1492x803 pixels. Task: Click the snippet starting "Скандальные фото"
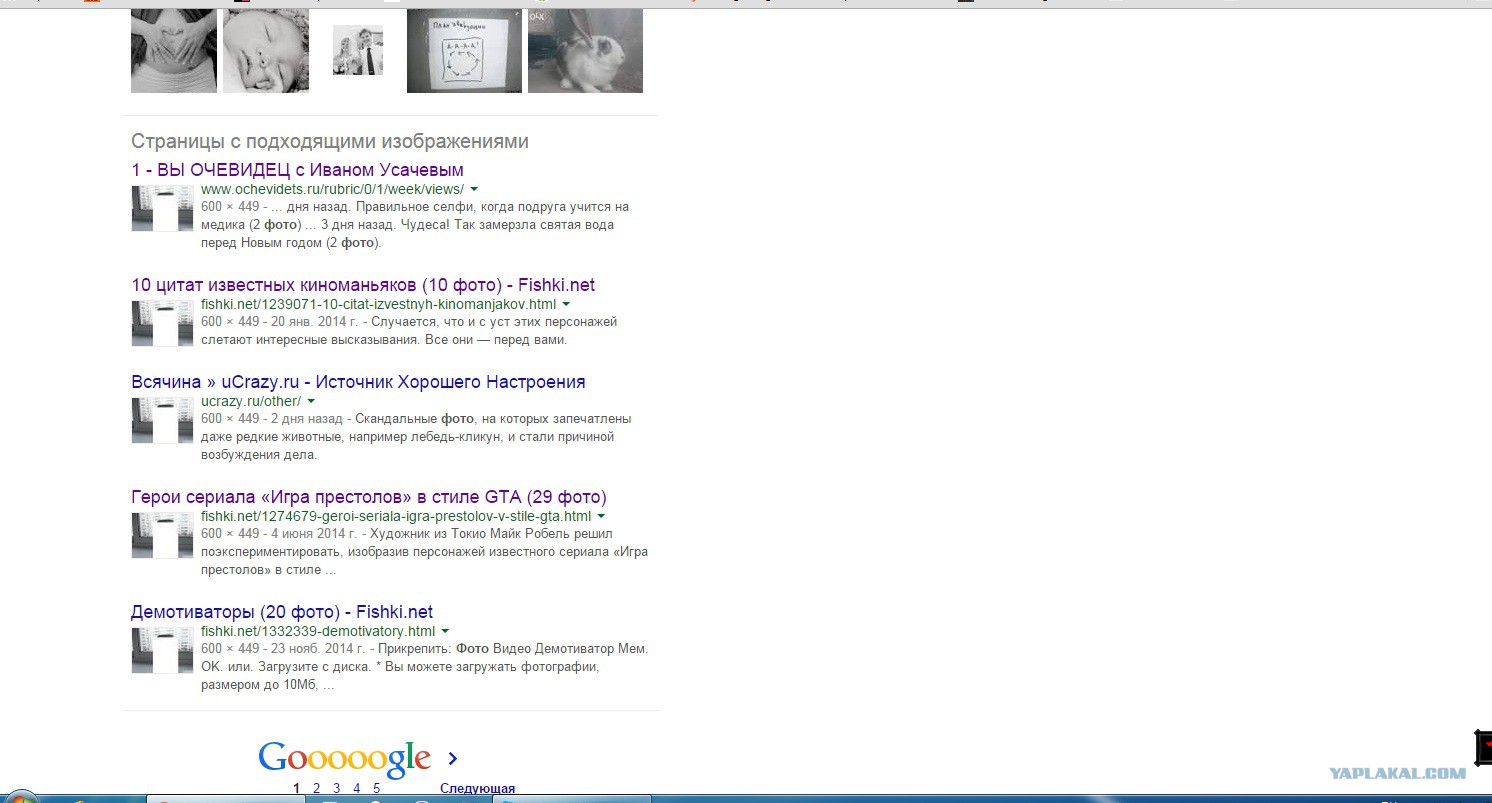416,437
